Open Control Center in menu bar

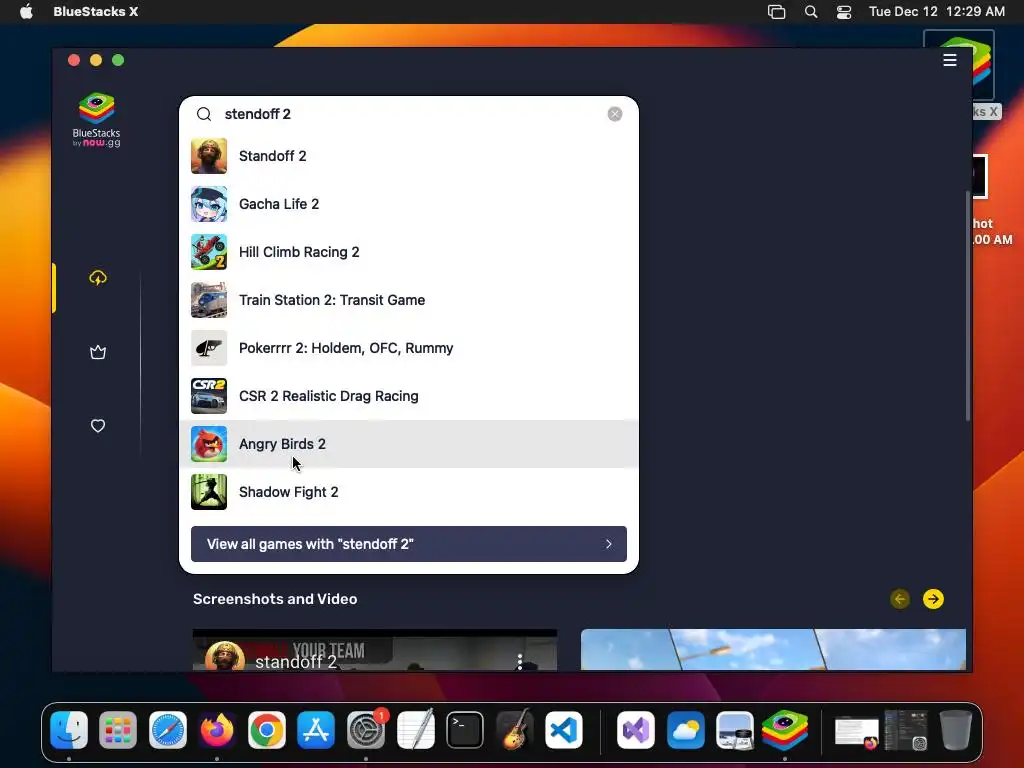pyautogui.click(x=844, y=12)
